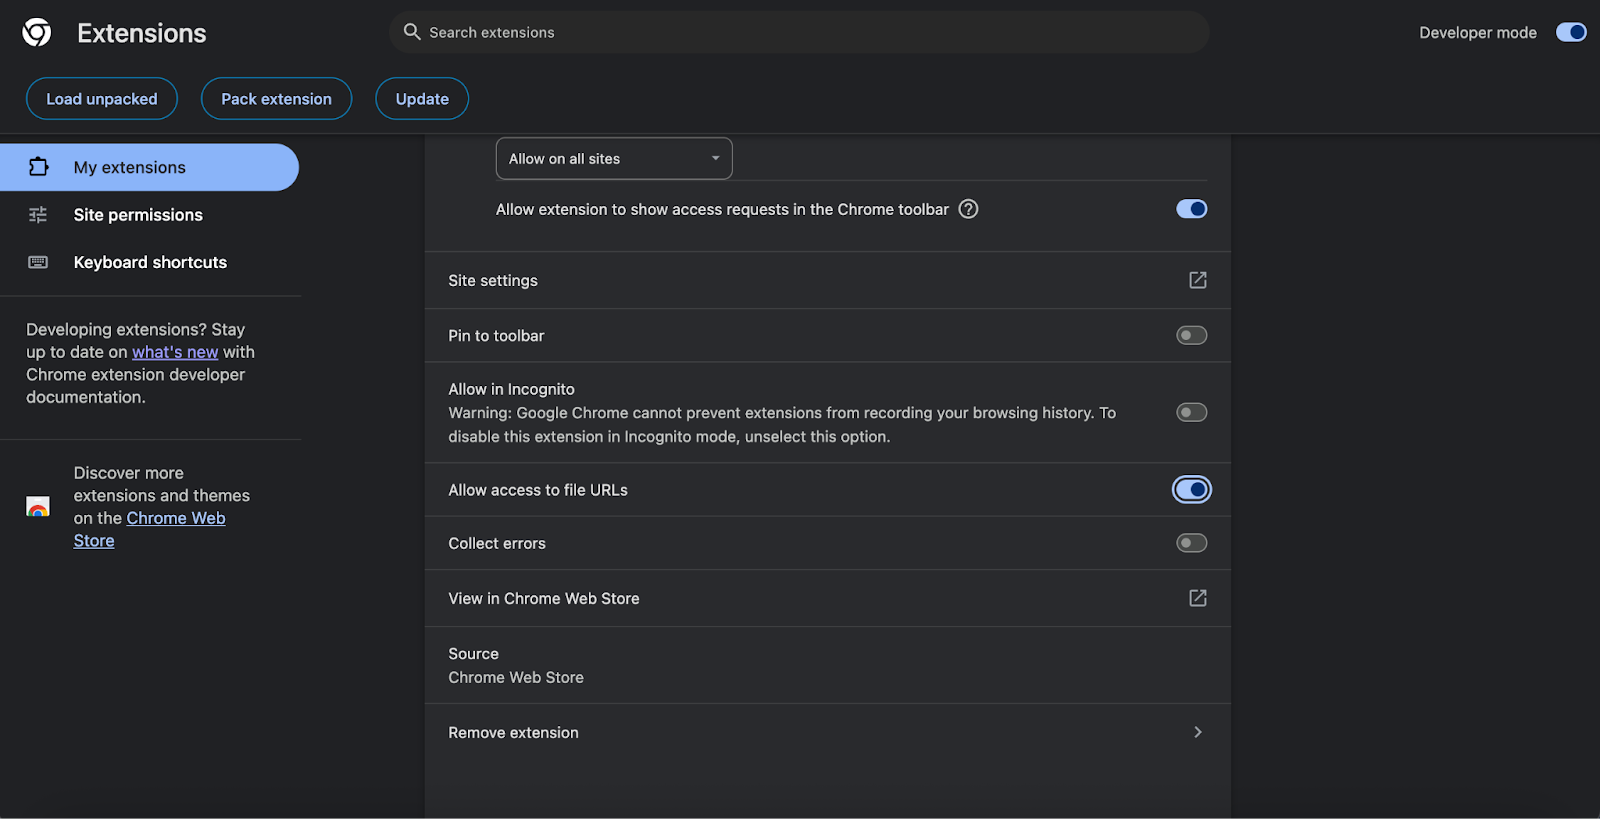
Task: Focus the Search extensions field
Action: pos(800,32)
